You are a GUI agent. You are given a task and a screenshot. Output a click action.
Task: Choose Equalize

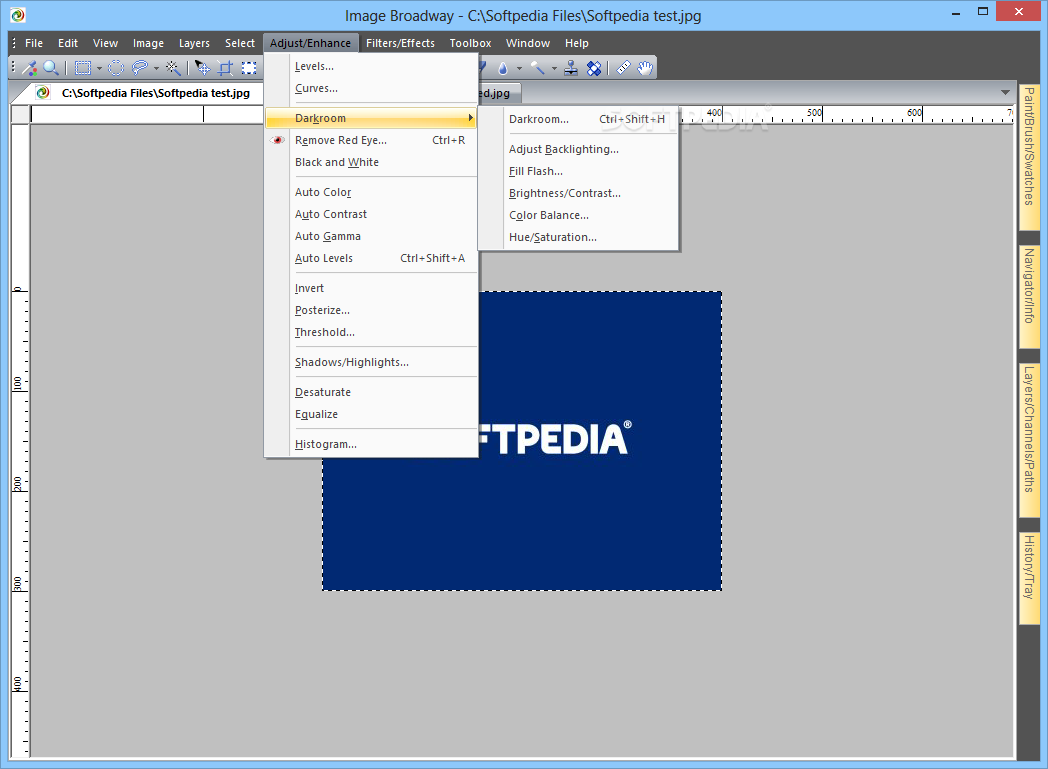(x=371, y=414)
